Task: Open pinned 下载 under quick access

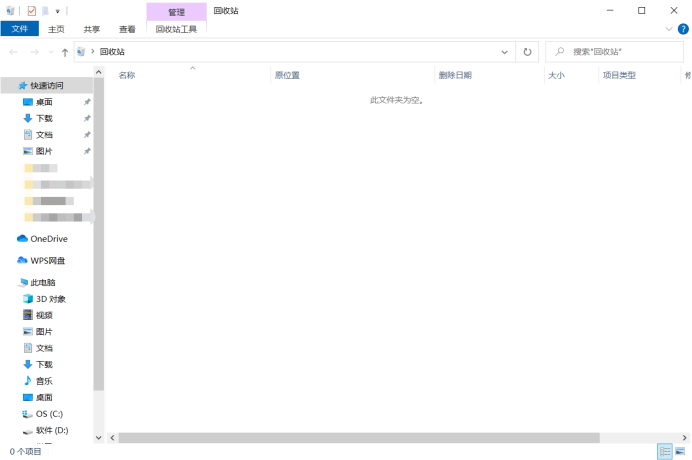Action: coord(44,118)
